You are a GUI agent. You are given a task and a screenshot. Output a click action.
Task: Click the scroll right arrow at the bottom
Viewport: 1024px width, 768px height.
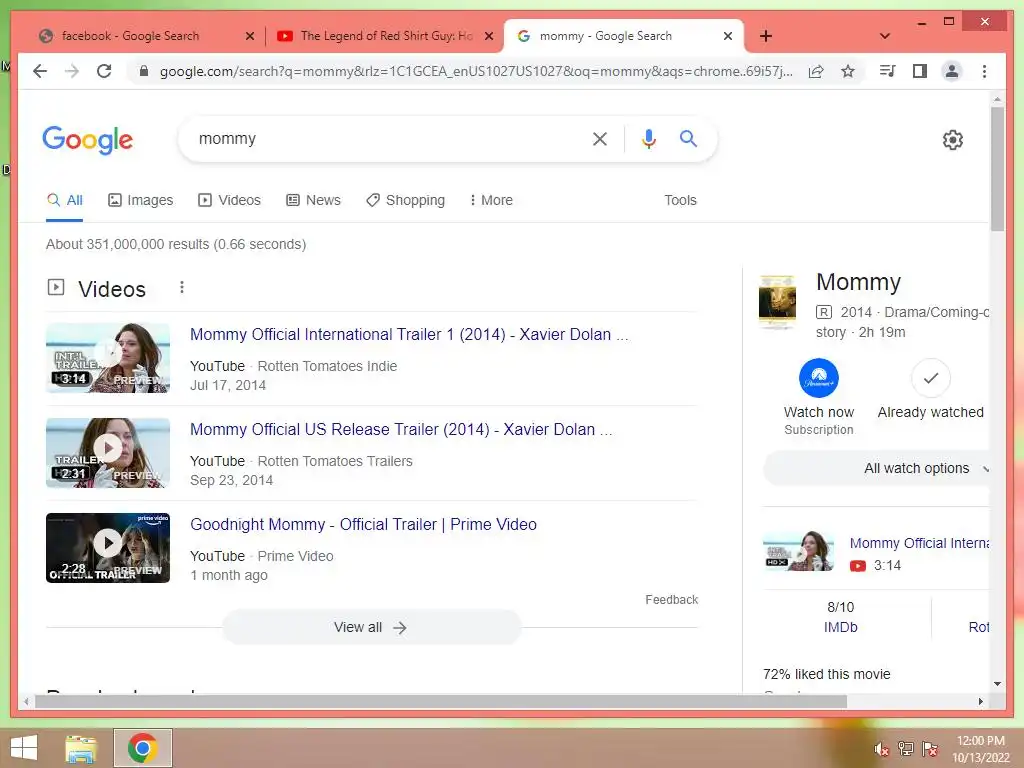[x=980, y=701]
